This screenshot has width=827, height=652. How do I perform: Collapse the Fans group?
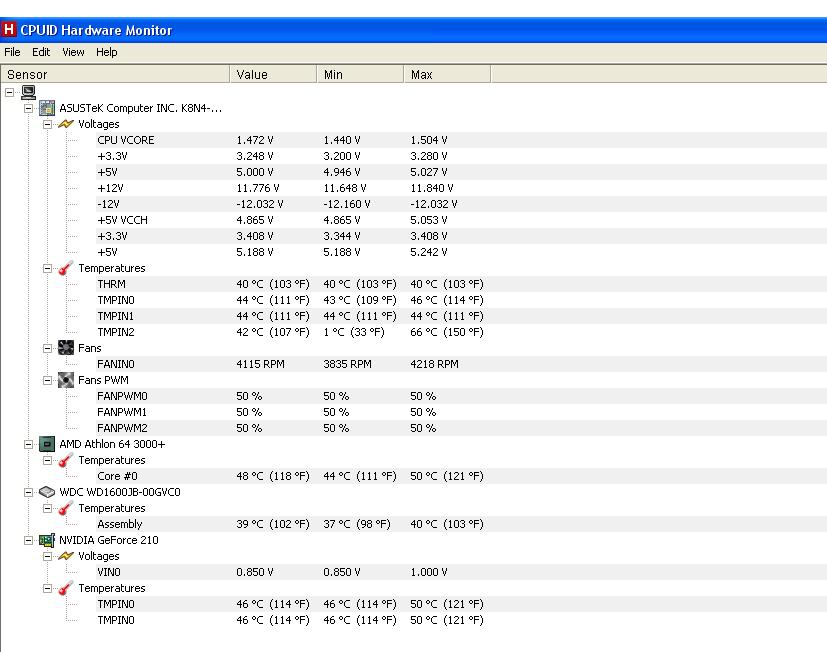point(47,348)
